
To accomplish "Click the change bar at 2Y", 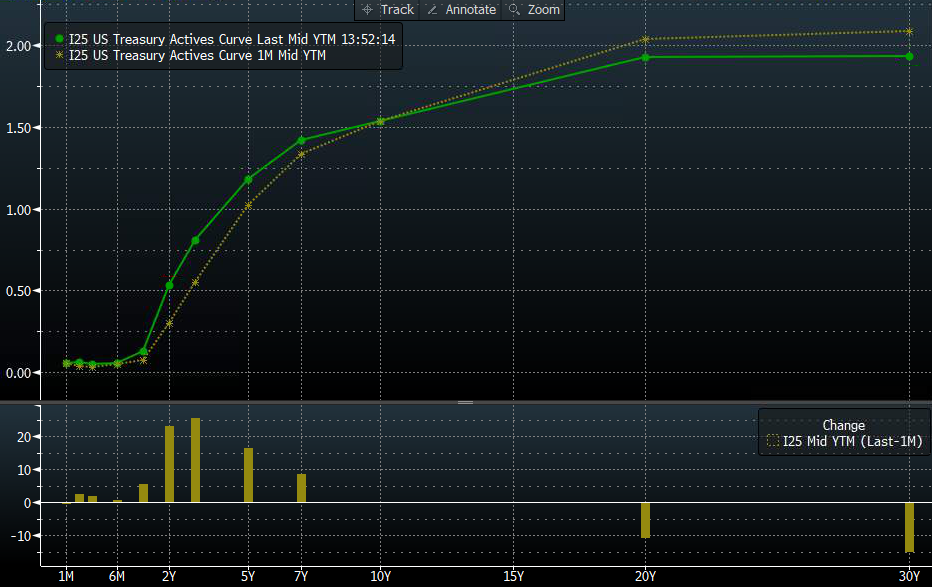I will click(169, 464).
